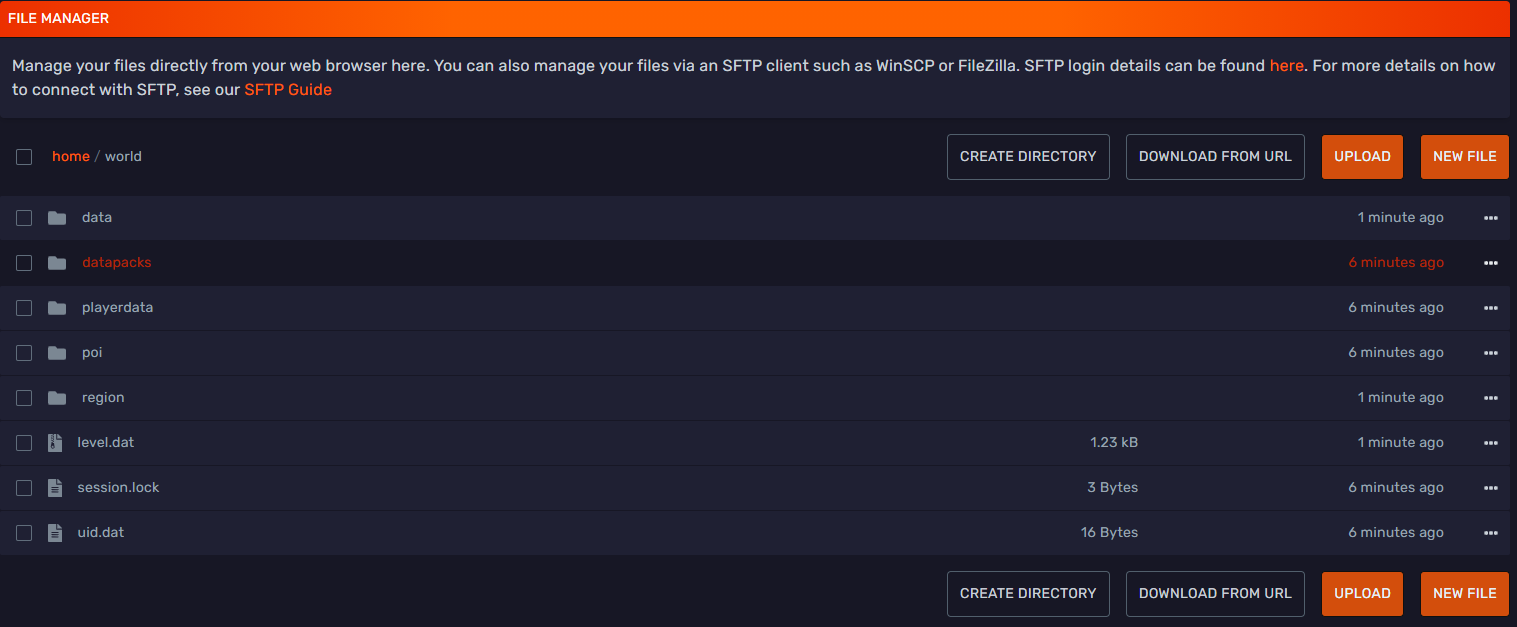Click the archive file icon for level.dat
The height and width of the screenshot is (627, 1517).
pyautogui.click(x=55, y=443)
